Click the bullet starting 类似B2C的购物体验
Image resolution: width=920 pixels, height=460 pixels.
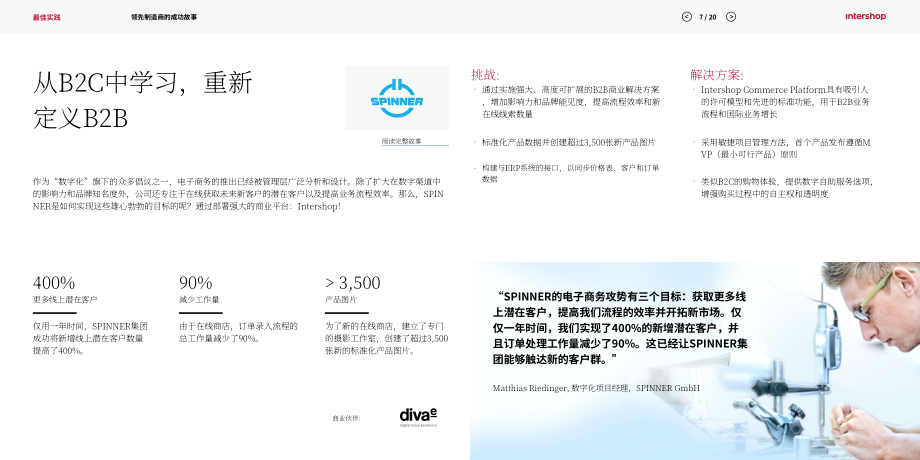tap(787, 188)
